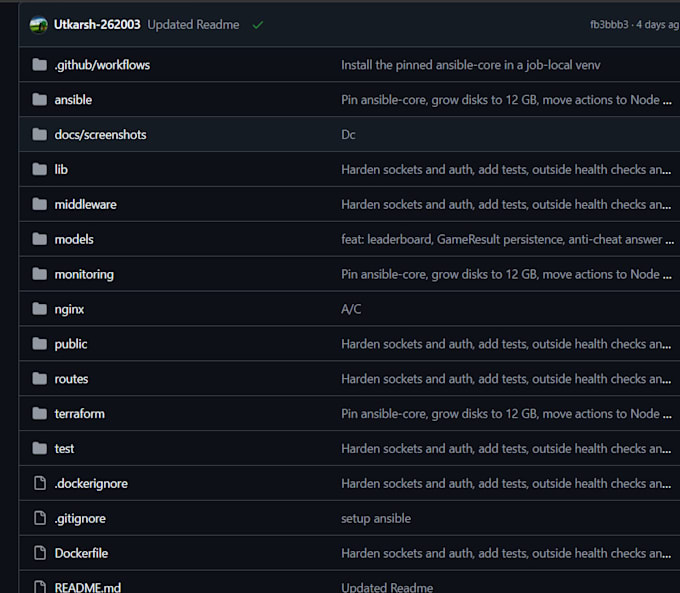Screen dimensions: 680x593
Task: Open the middleware row's 'Harden sockets' commit
Action: 506,204
